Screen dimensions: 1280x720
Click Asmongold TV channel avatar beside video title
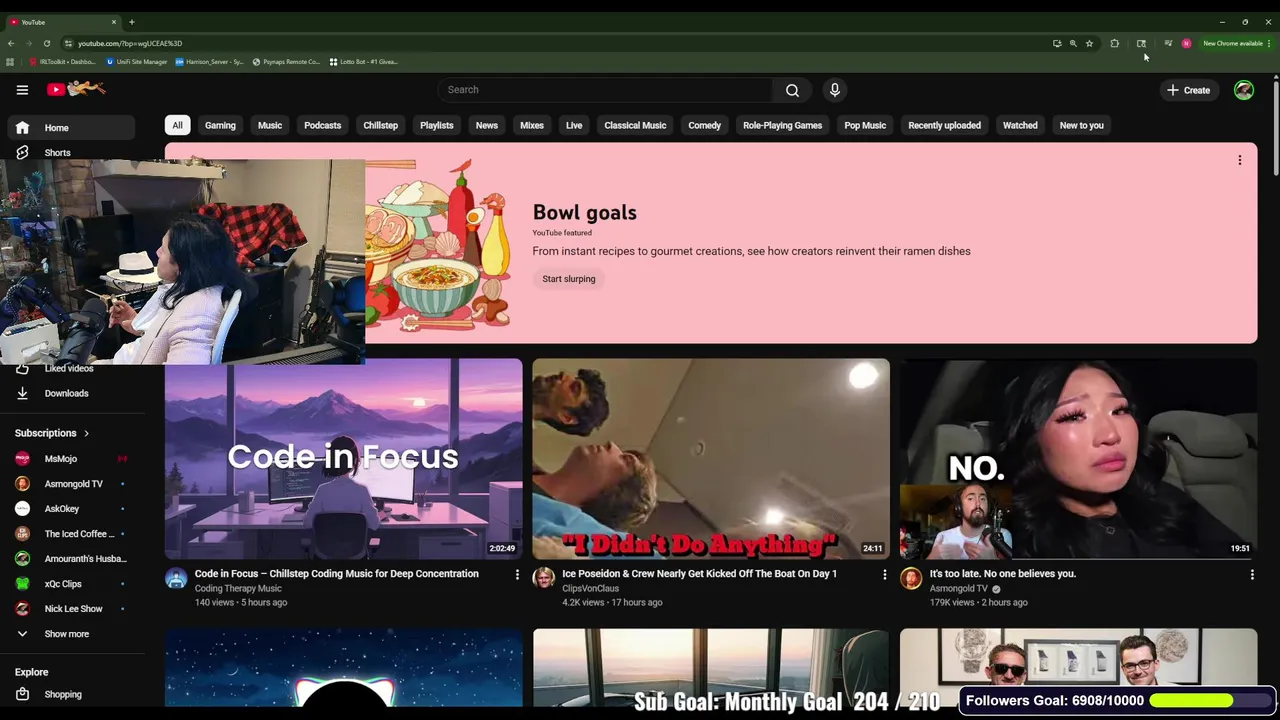tap(911, 578)
